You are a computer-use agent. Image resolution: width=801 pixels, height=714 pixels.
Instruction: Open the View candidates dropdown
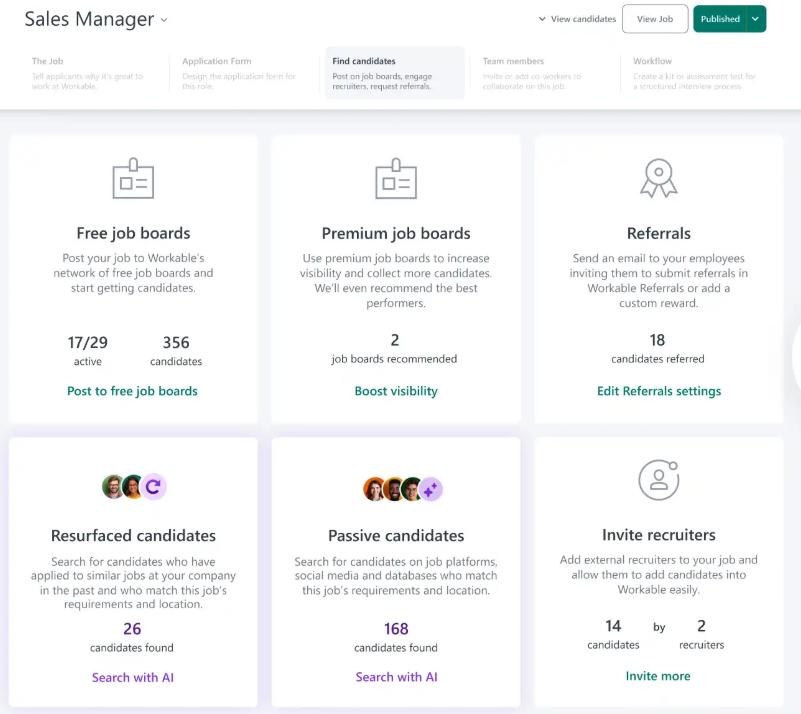[577, 19]
